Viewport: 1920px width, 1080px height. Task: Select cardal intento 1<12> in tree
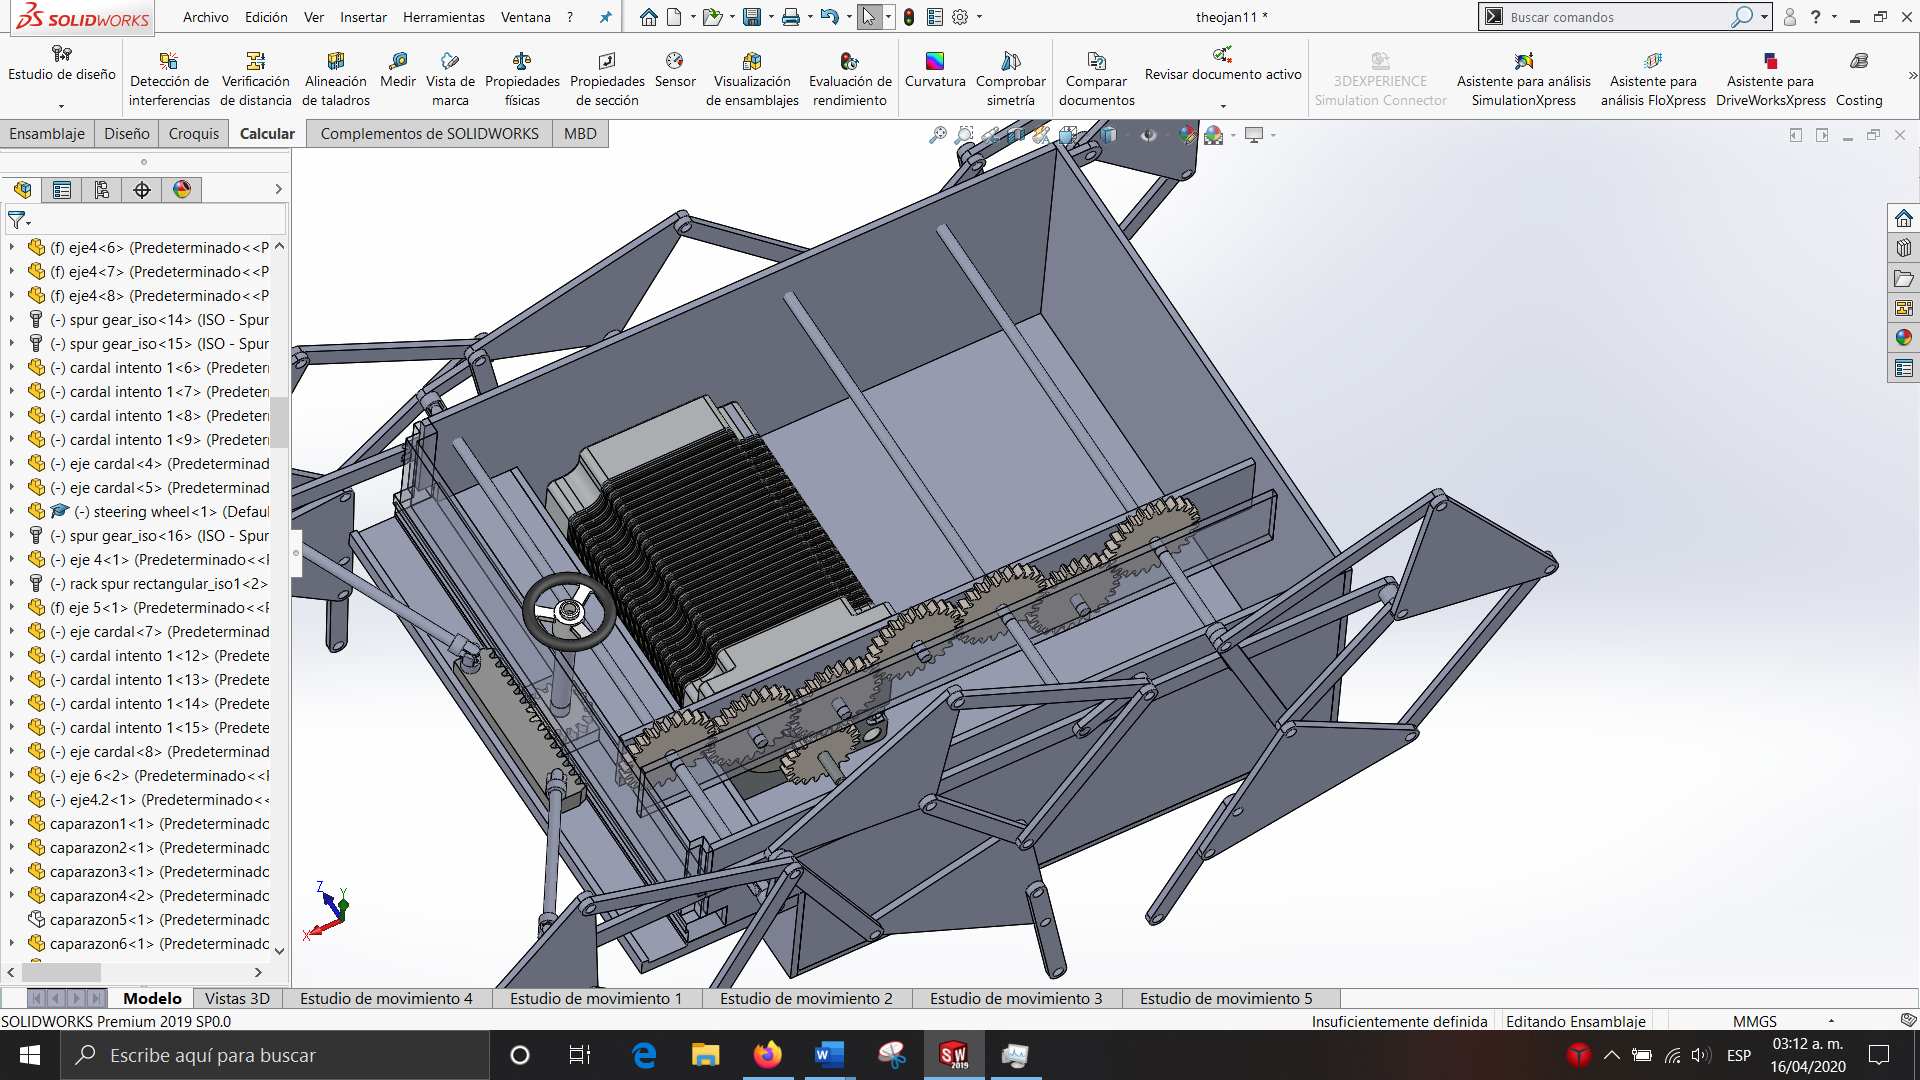[x=160, y=655]
